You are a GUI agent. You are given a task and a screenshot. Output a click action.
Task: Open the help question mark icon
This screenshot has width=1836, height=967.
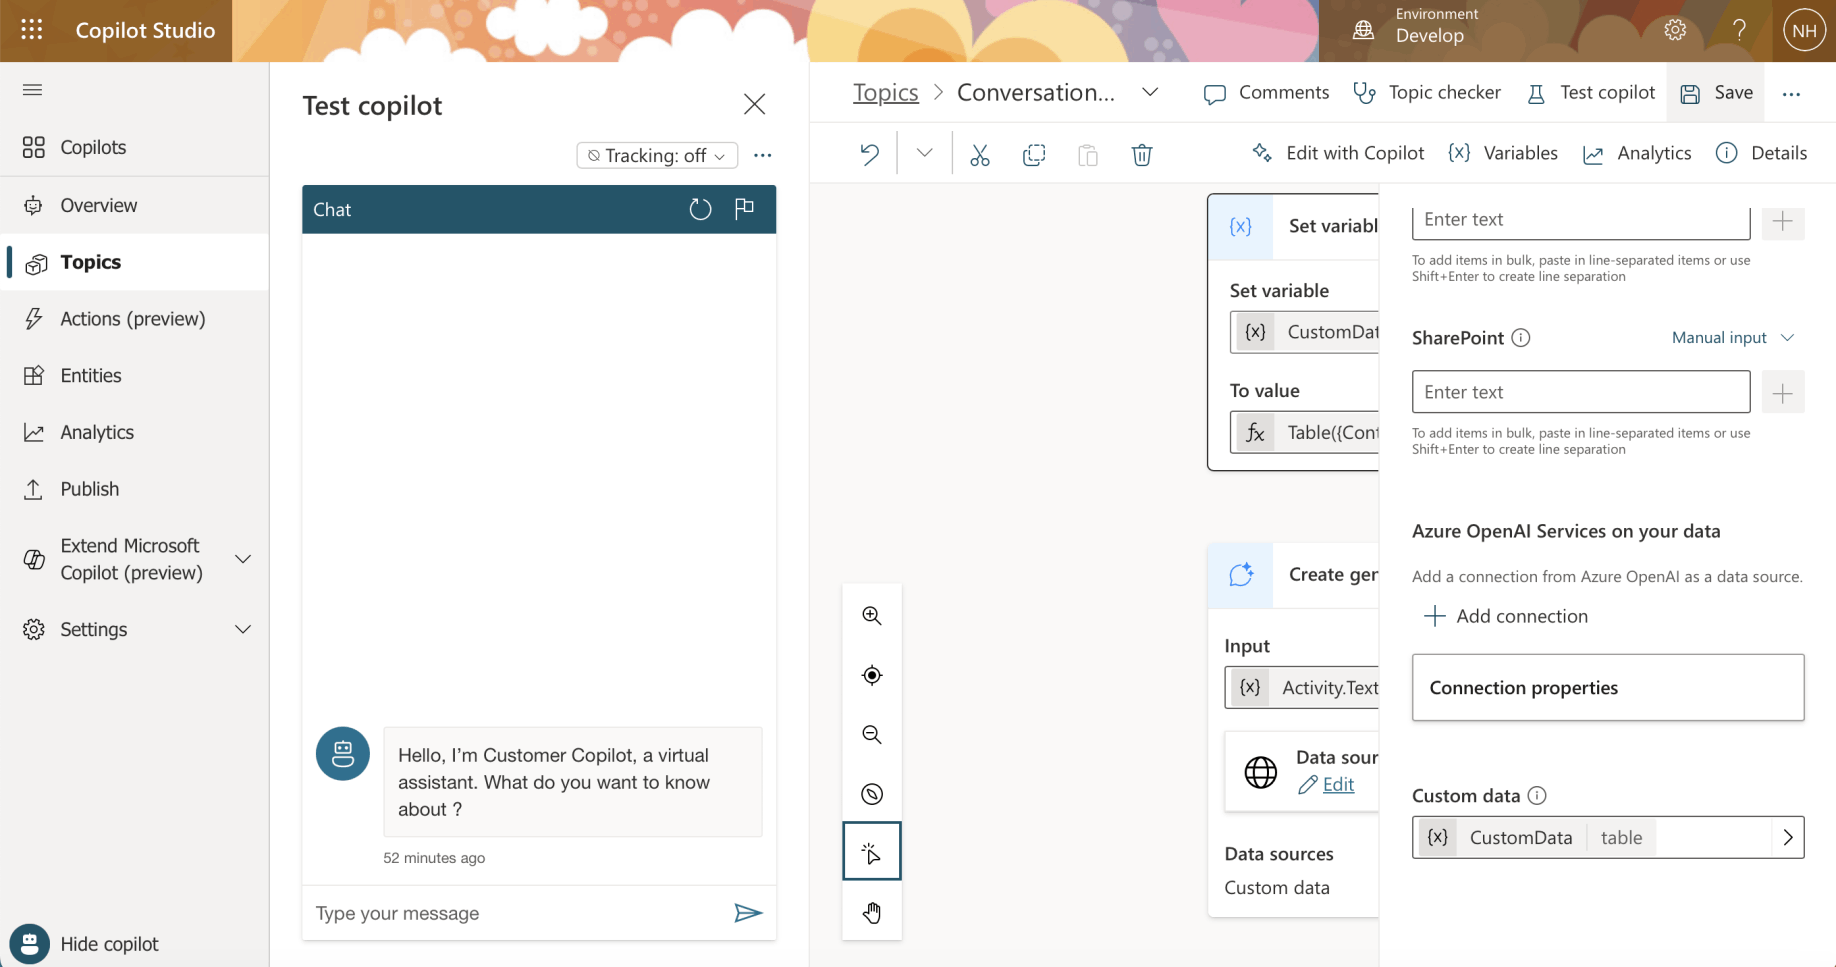click(x=1739, y=30)
